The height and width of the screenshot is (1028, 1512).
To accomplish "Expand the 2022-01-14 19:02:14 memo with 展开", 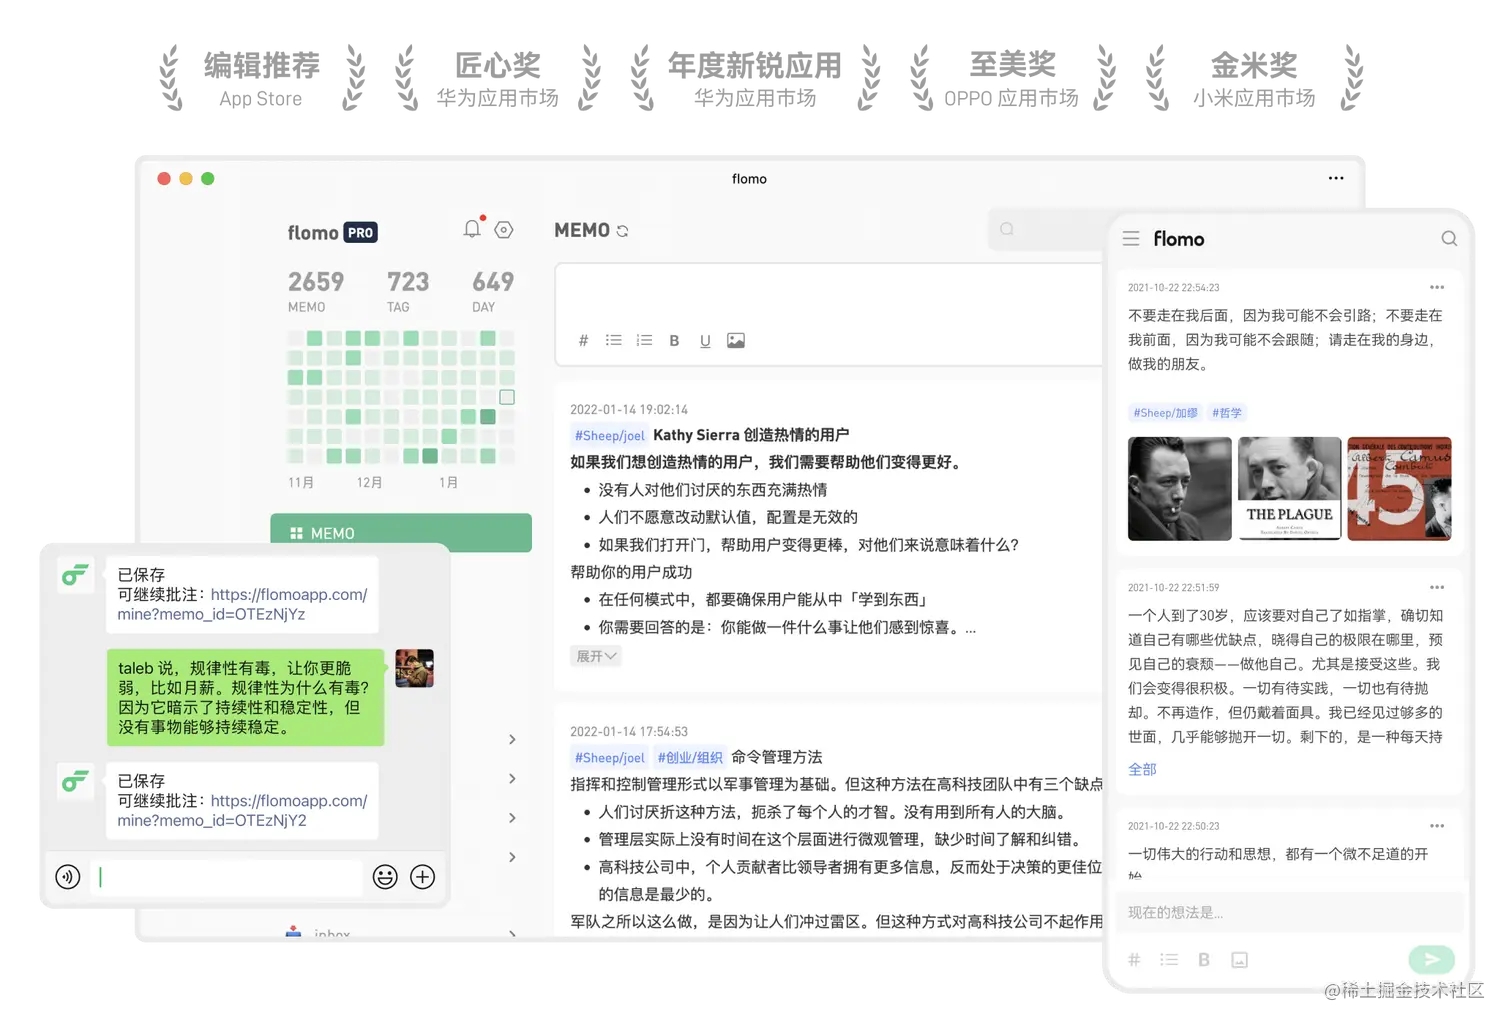I will [596, 656].
